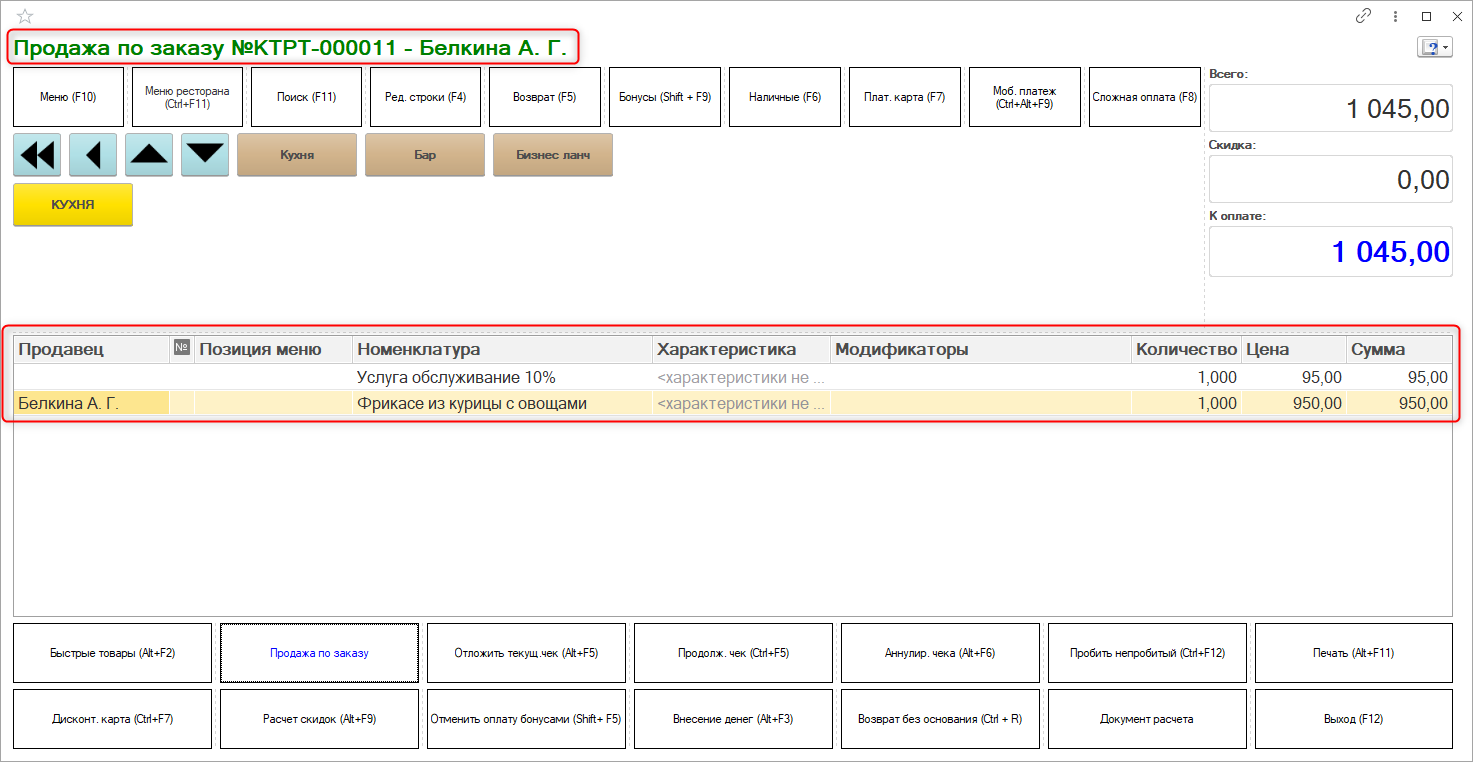Screen dimensions: 1473x762
Task: Select the Фрикасе из курицы с овощами row
Action: tap(472, 404)
